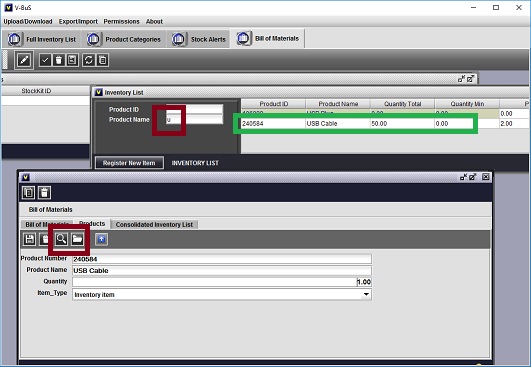The image size is (531, 367).
Task: Click the trash icon in Bill of Materials window
Action: [44, 193]
